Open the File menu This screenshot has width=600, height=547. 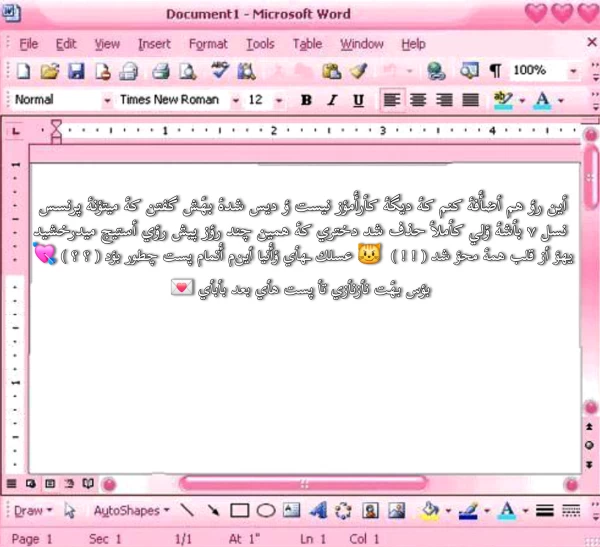[29, 44]
